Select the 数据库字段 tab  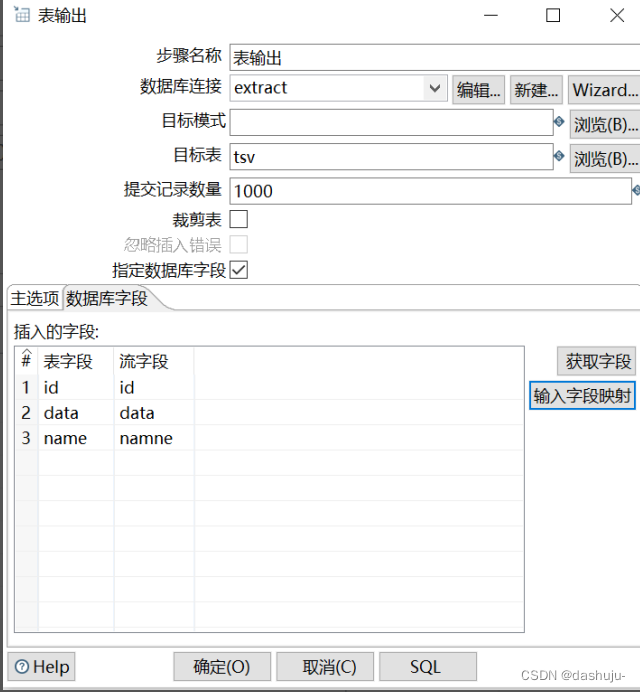pos(107,298)
